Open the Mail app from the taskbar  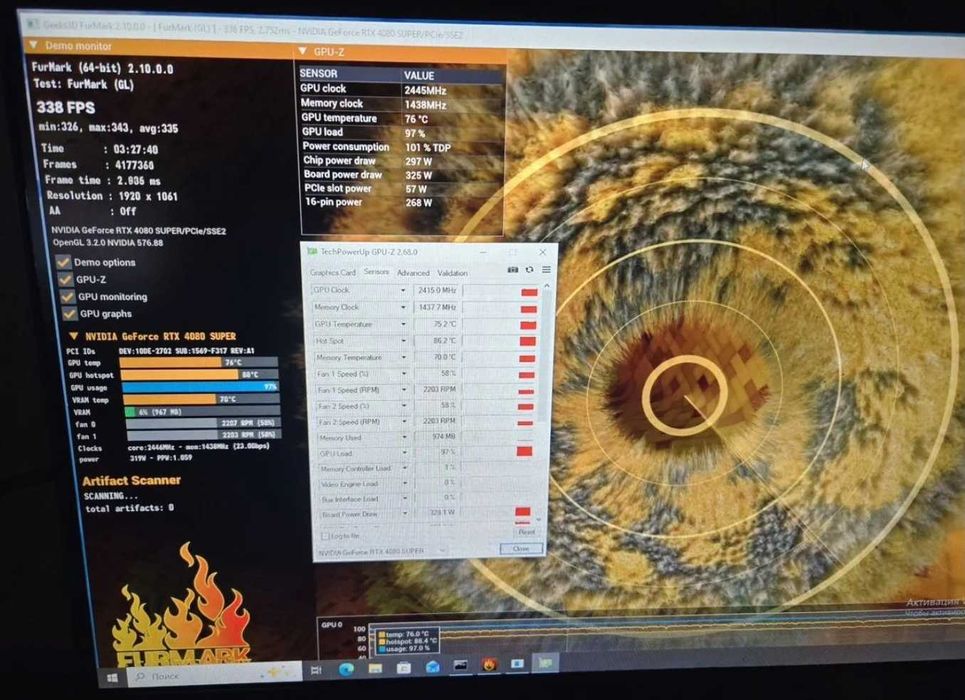(433, 667)
